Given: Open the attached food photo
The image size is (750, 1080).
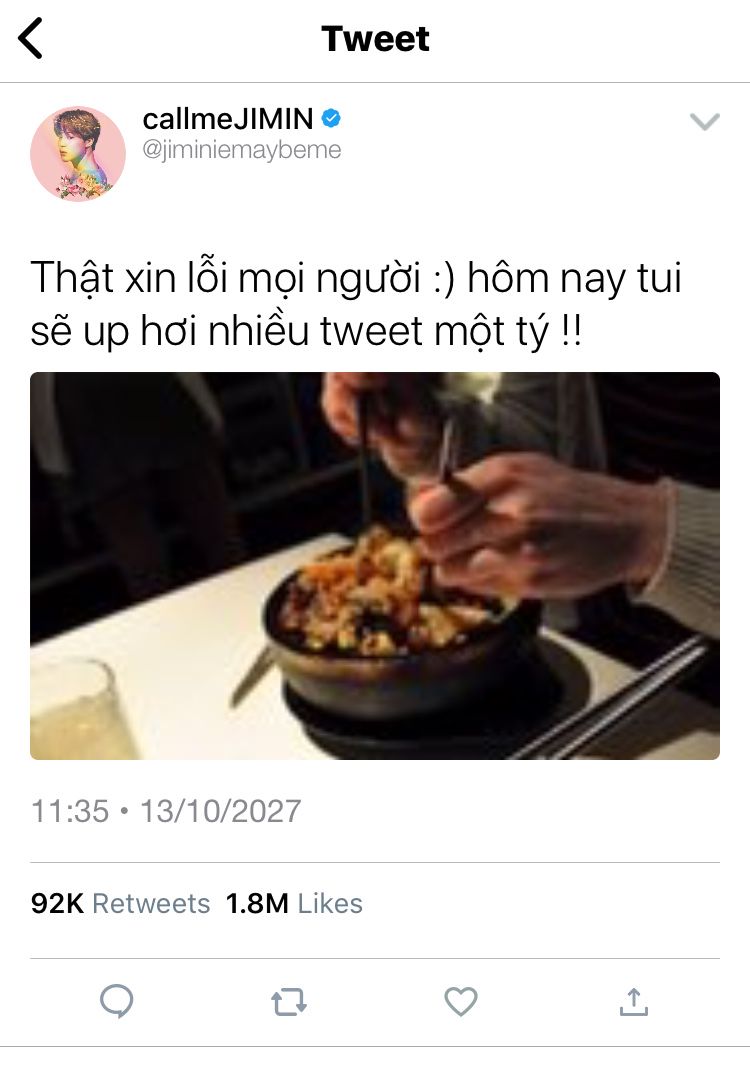Looking at the screenshot, I should (375, 565).
